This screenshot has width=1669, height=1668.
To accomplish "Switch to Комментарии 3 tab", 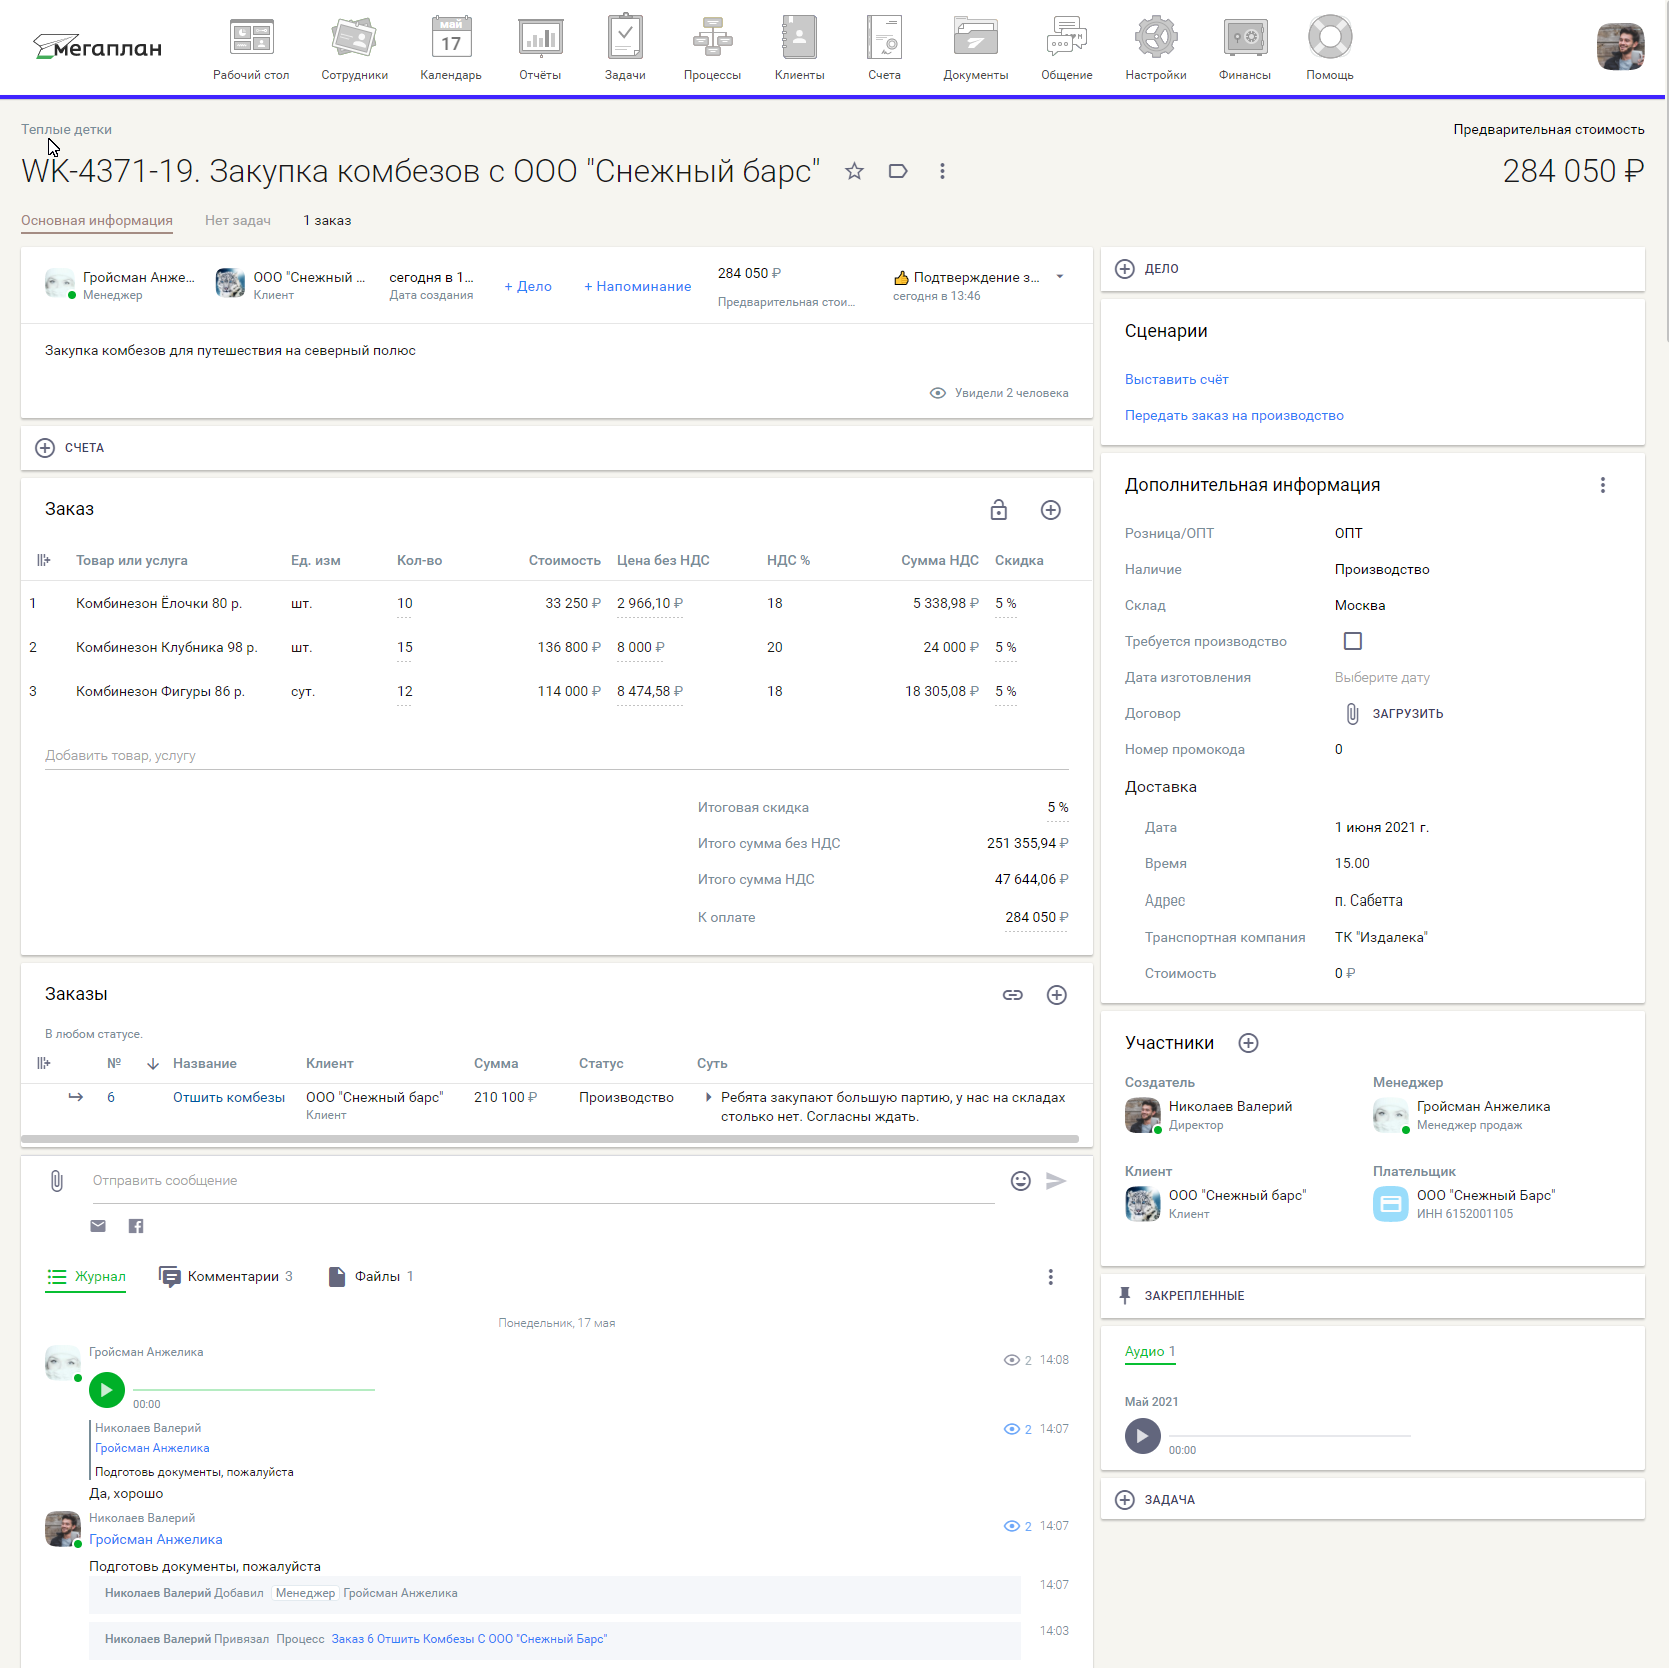I will click(226, 1277).
